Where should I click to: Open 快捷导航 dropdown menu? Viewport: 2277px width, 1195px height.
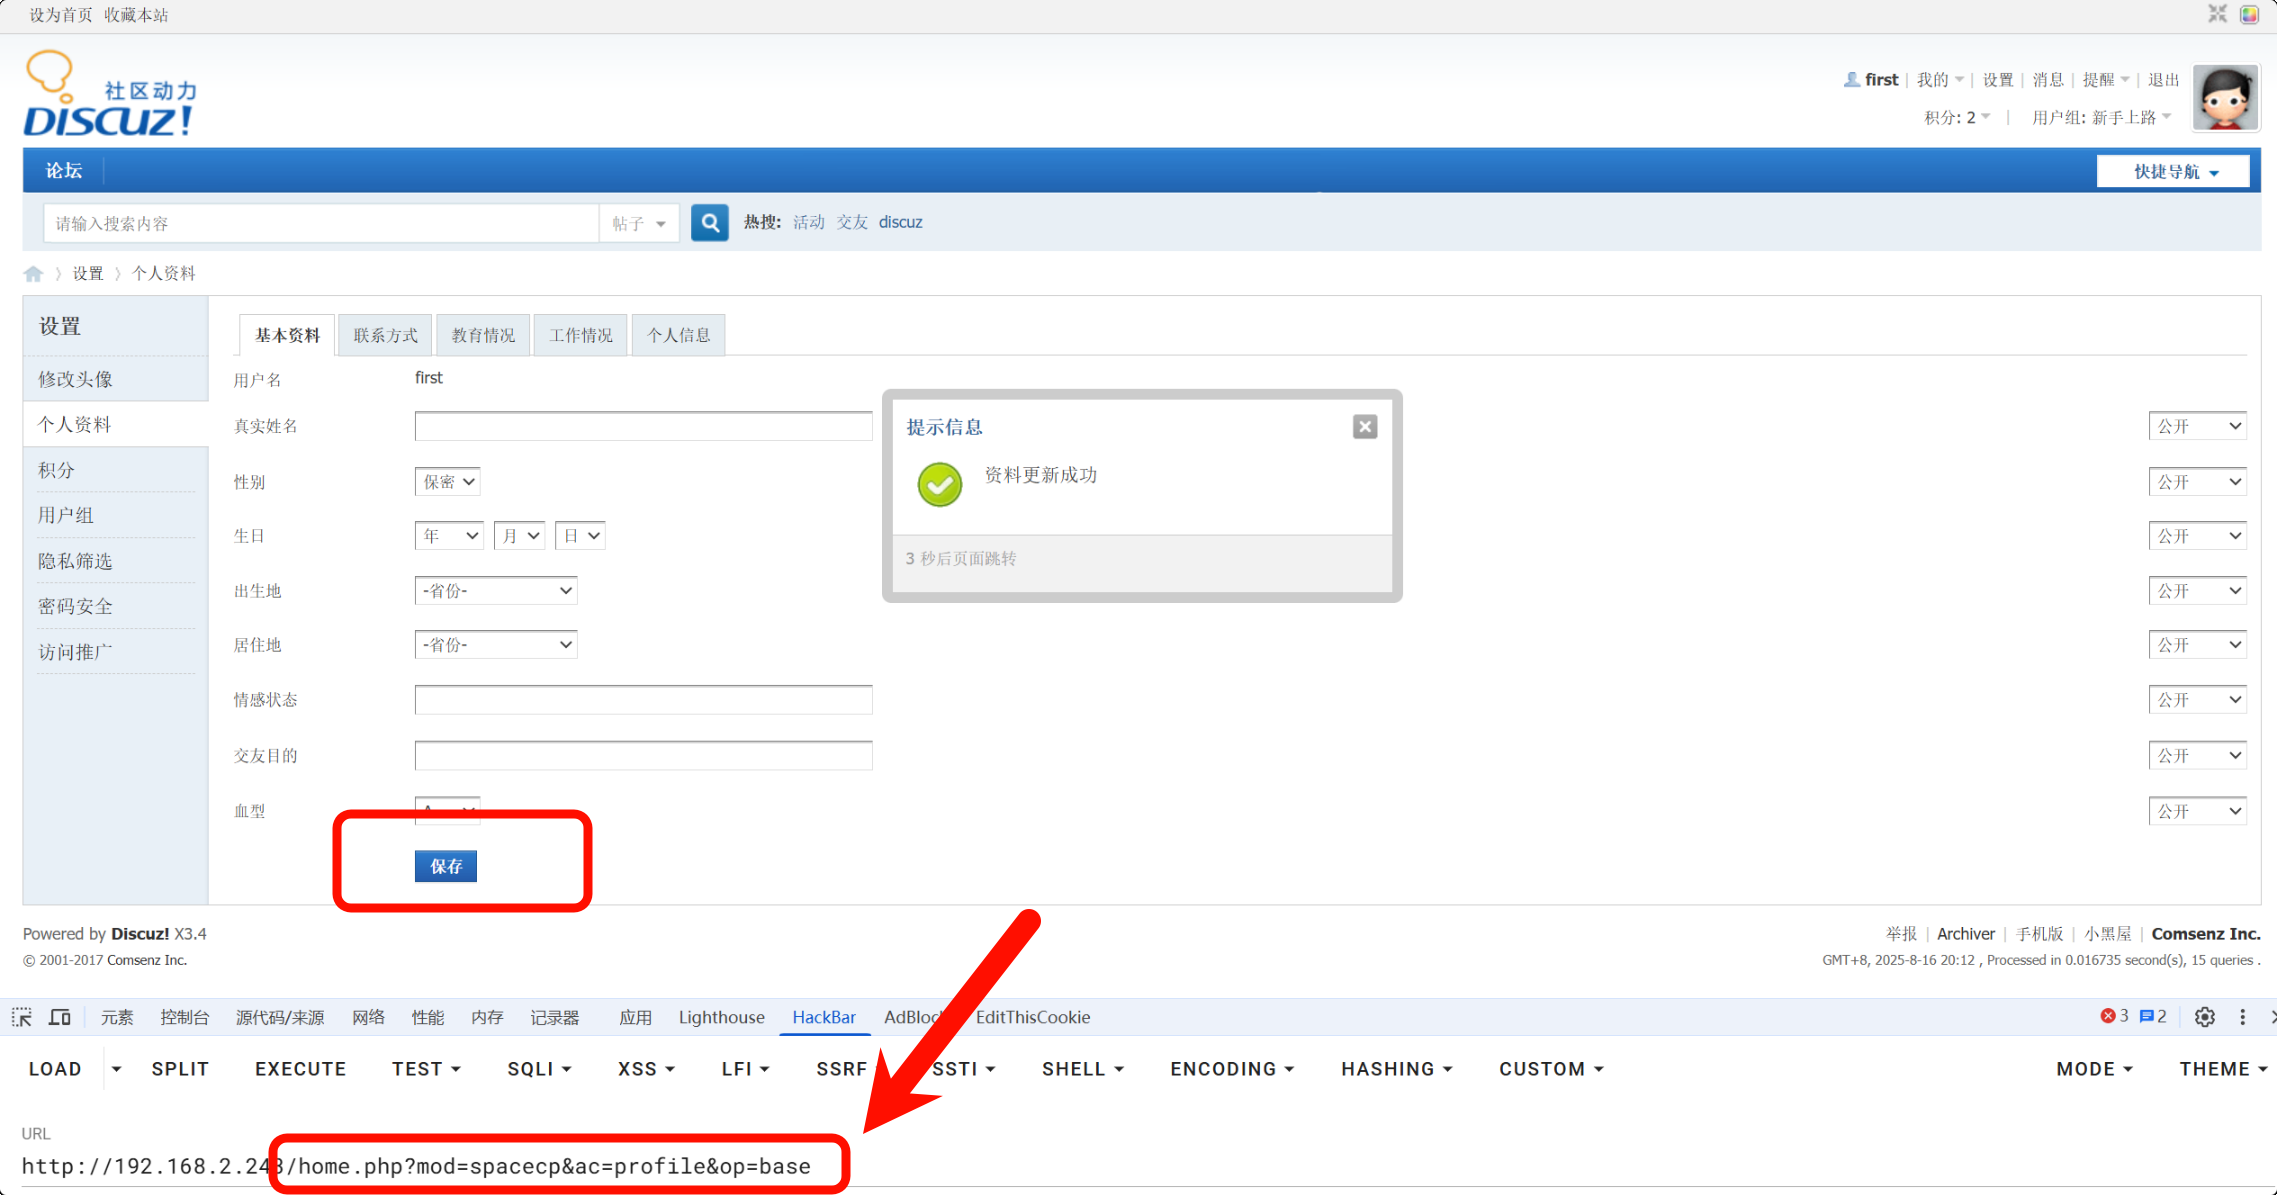pyautogui.click(x=2173, y=172)
